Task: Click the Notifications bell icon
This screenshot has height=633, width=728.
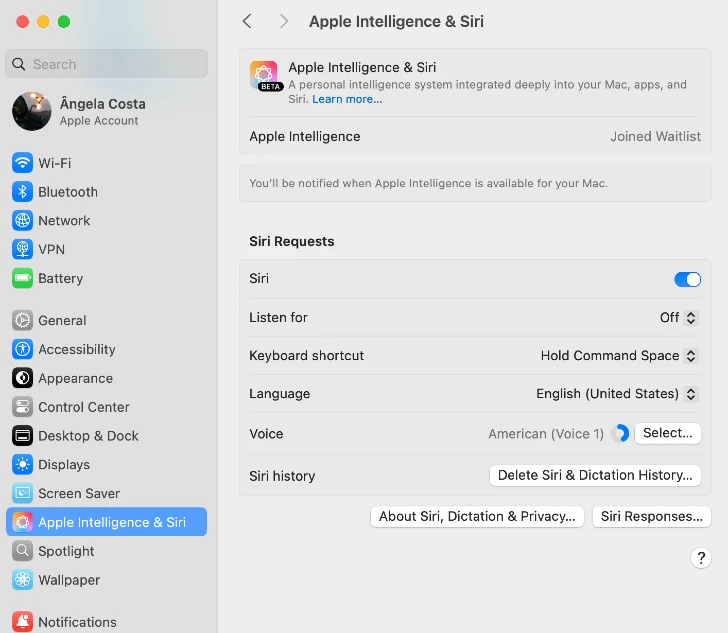Action: [x=22, y=622]
